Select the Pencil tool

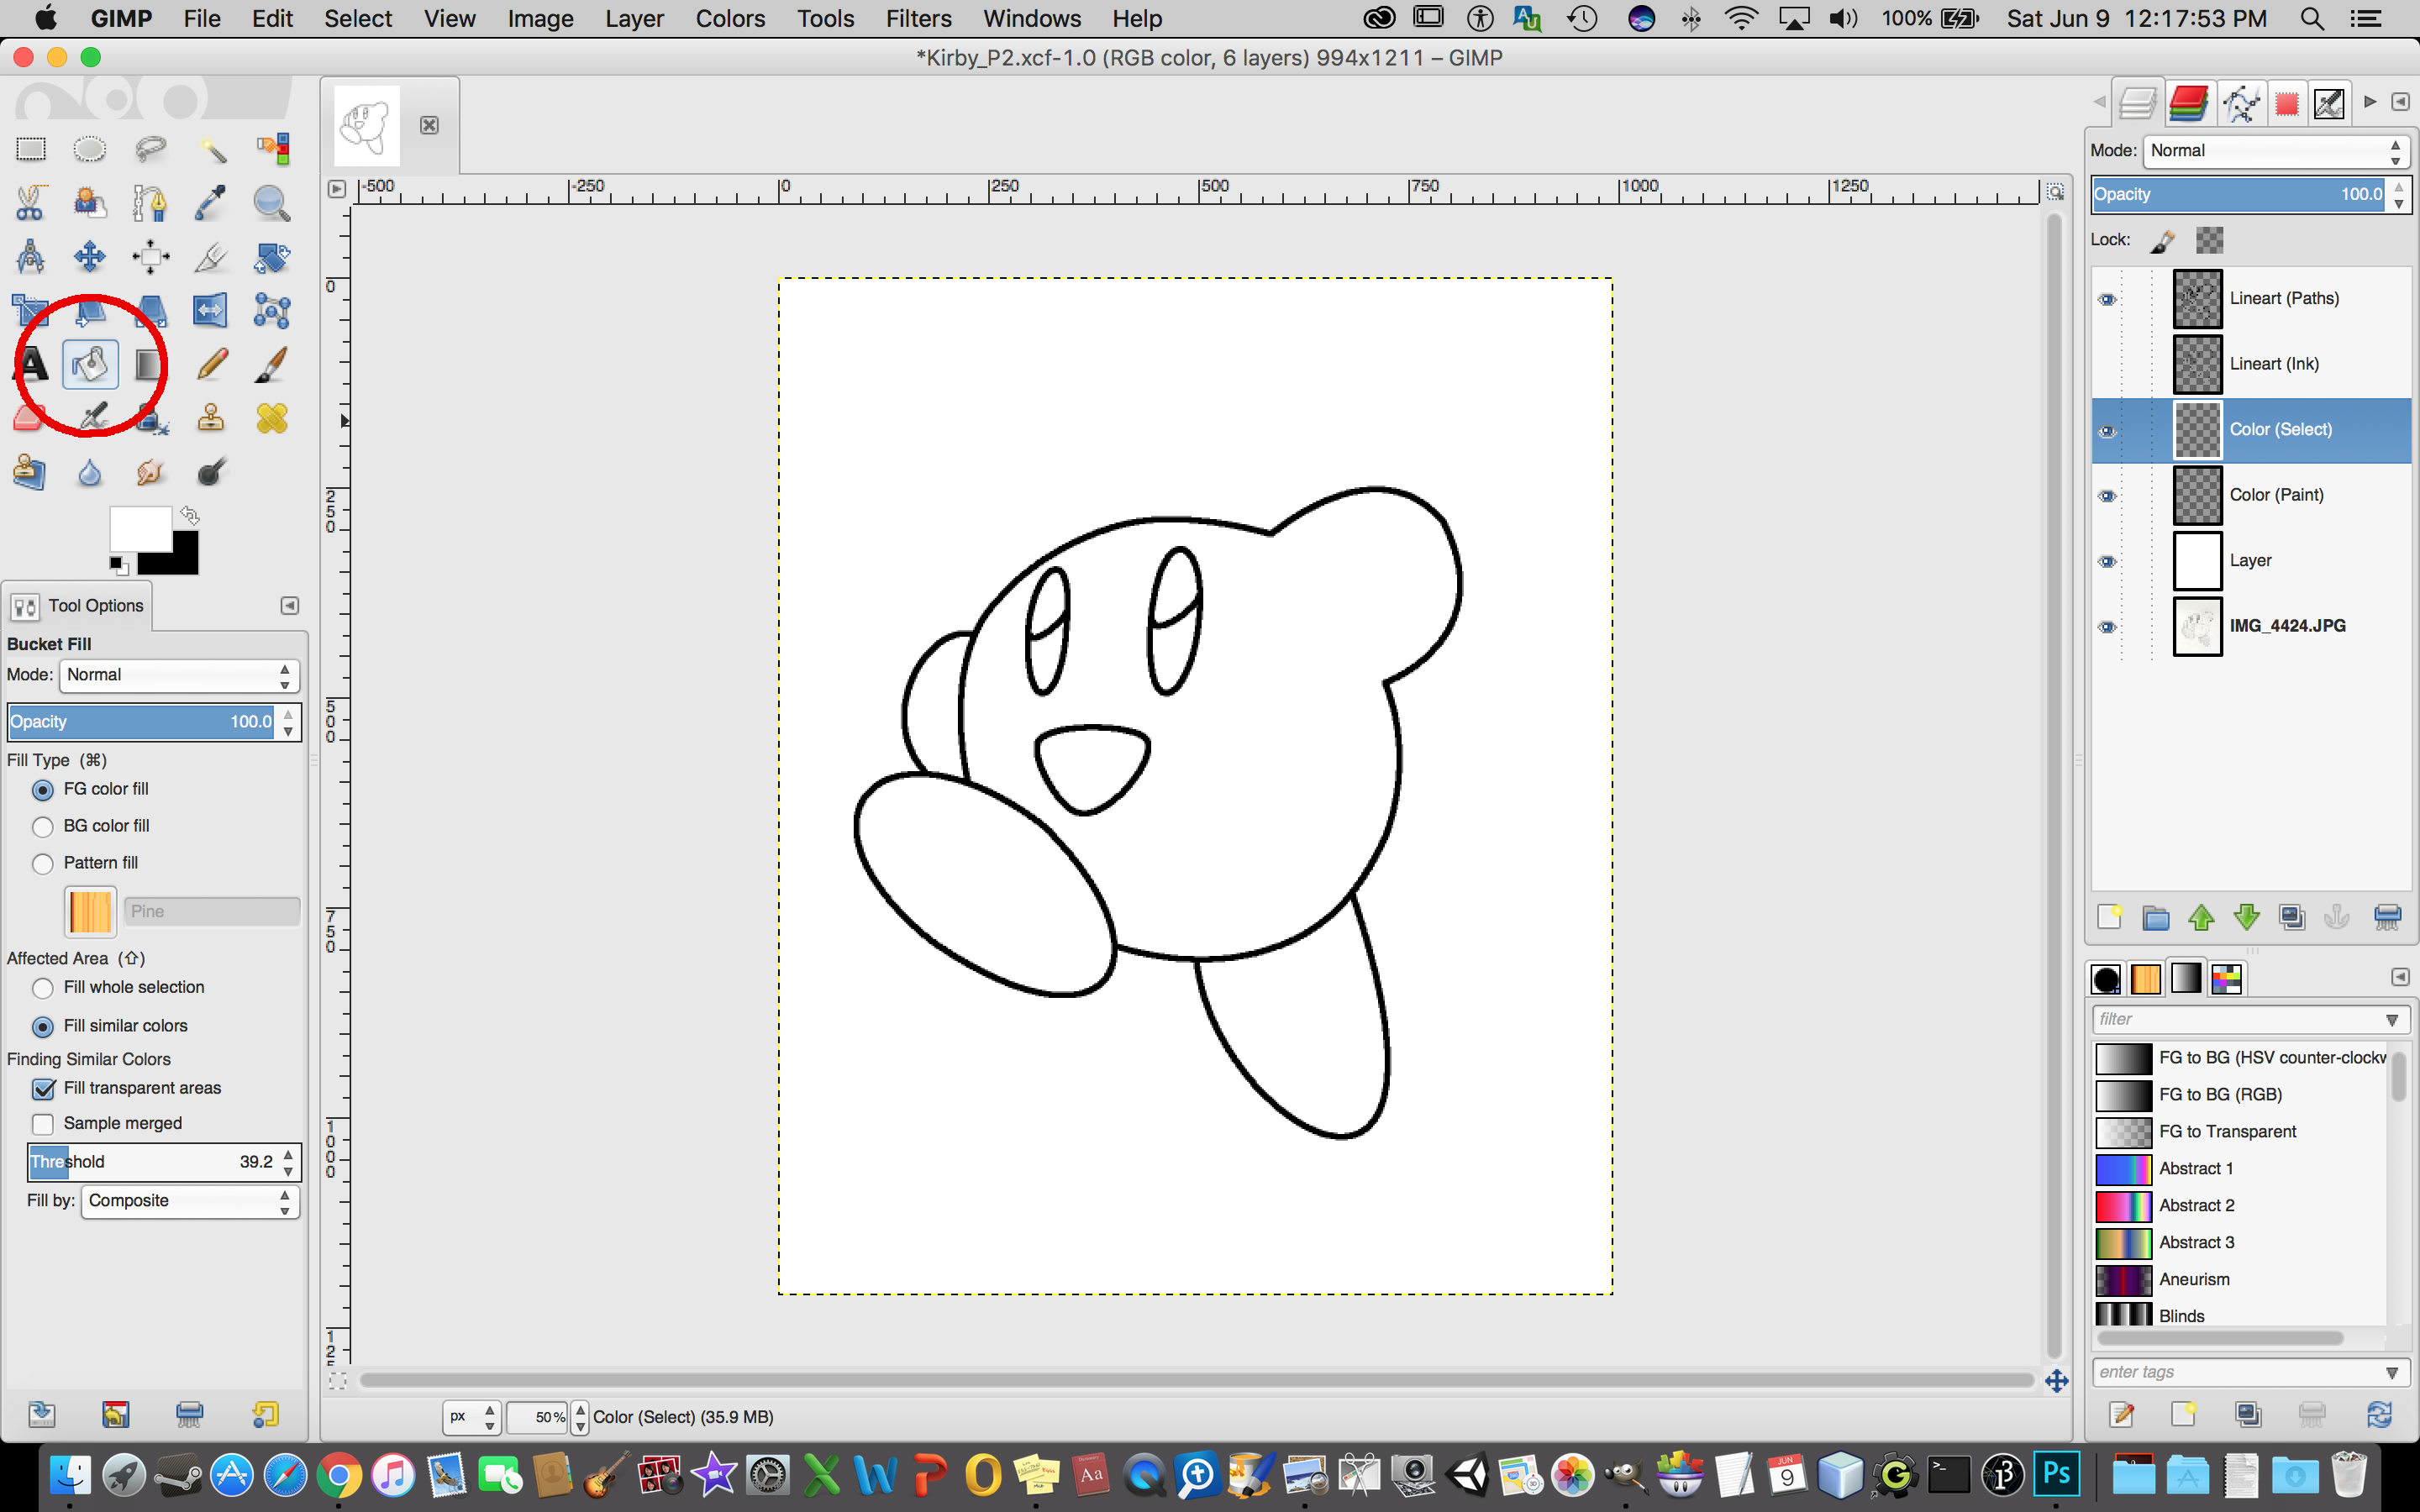(211, 365)
